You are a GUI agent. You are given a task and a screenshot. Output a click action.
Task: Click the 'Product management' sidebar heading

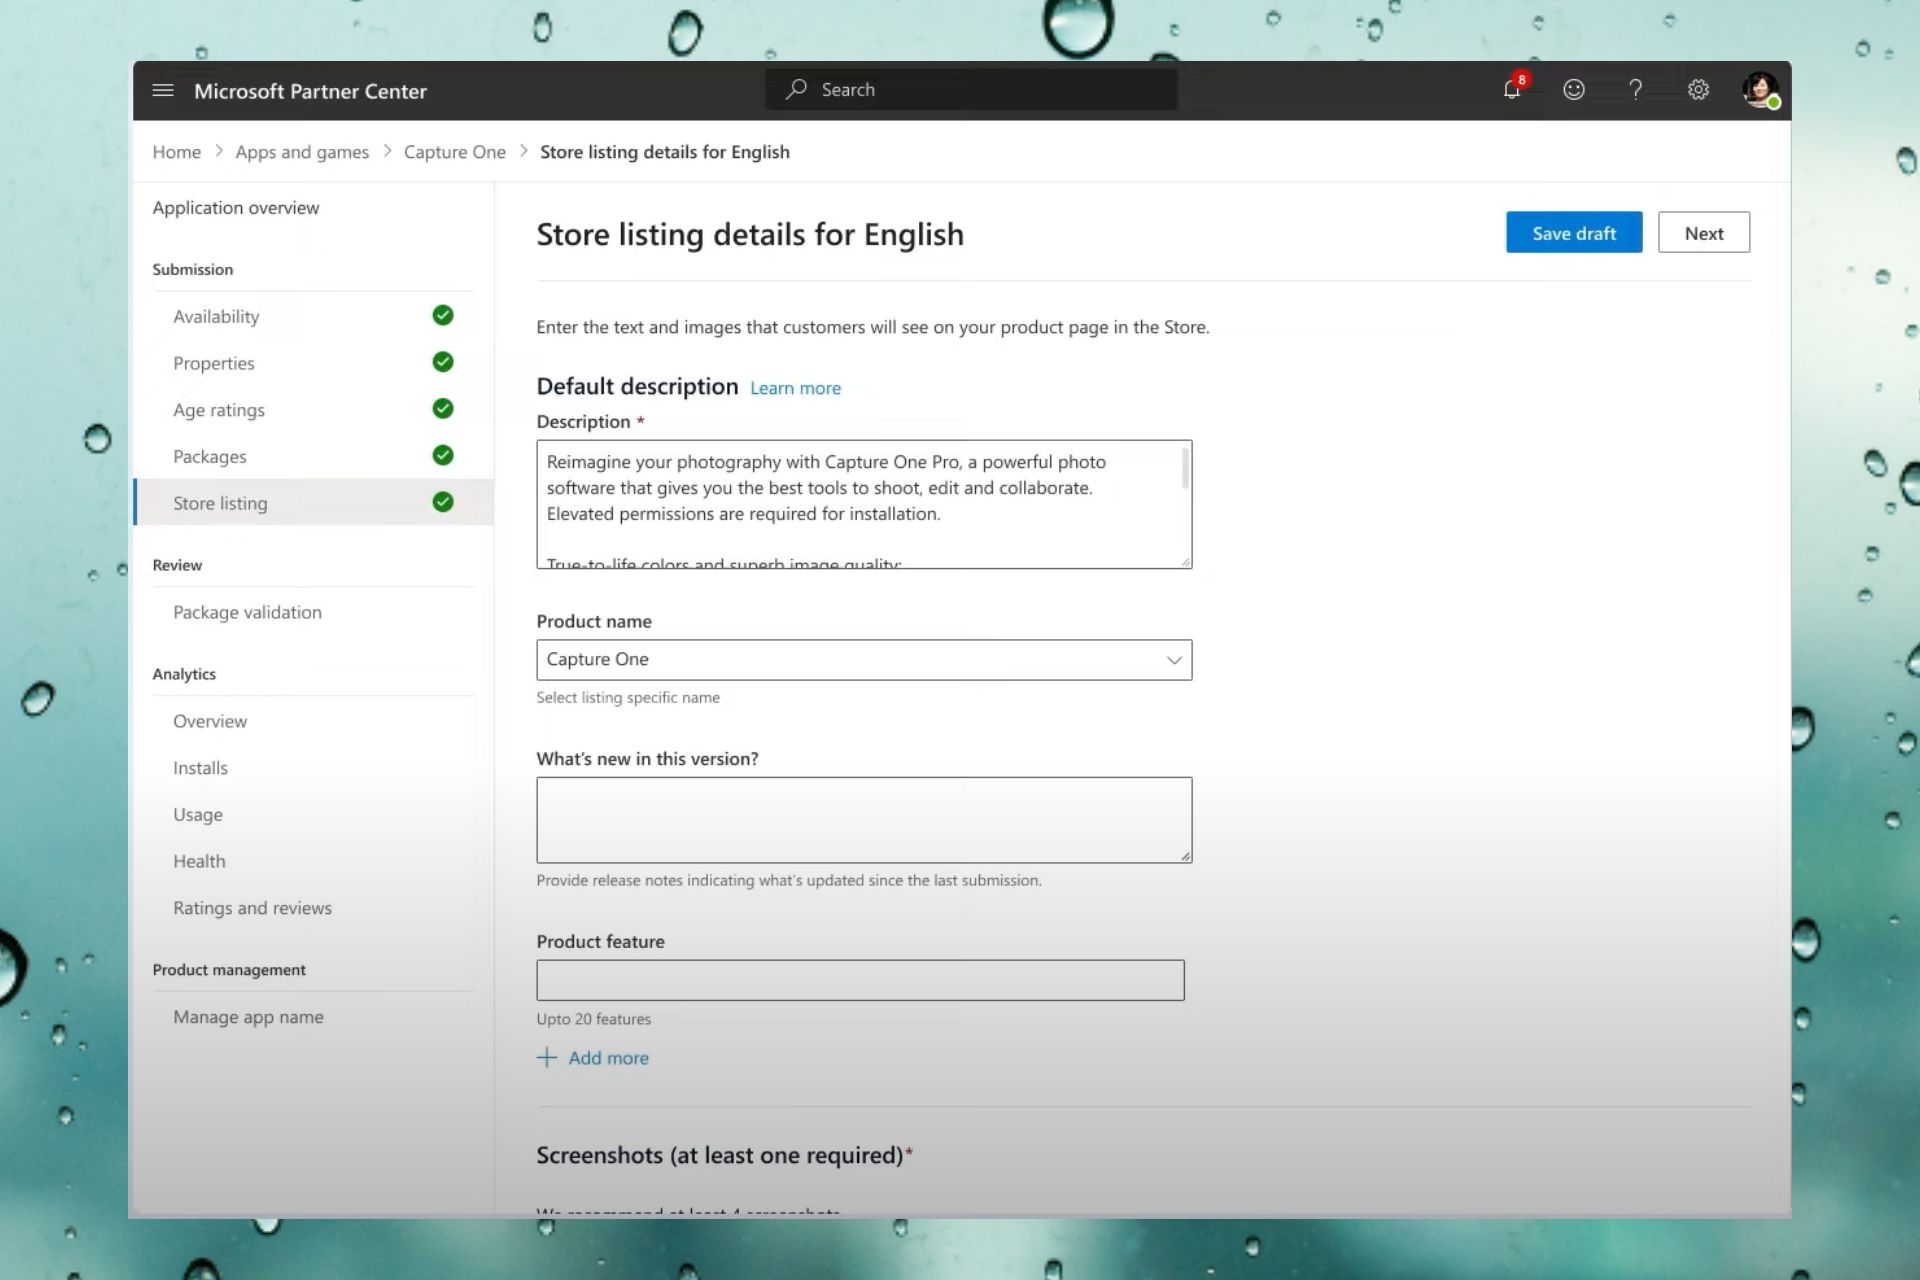(229, 970)
